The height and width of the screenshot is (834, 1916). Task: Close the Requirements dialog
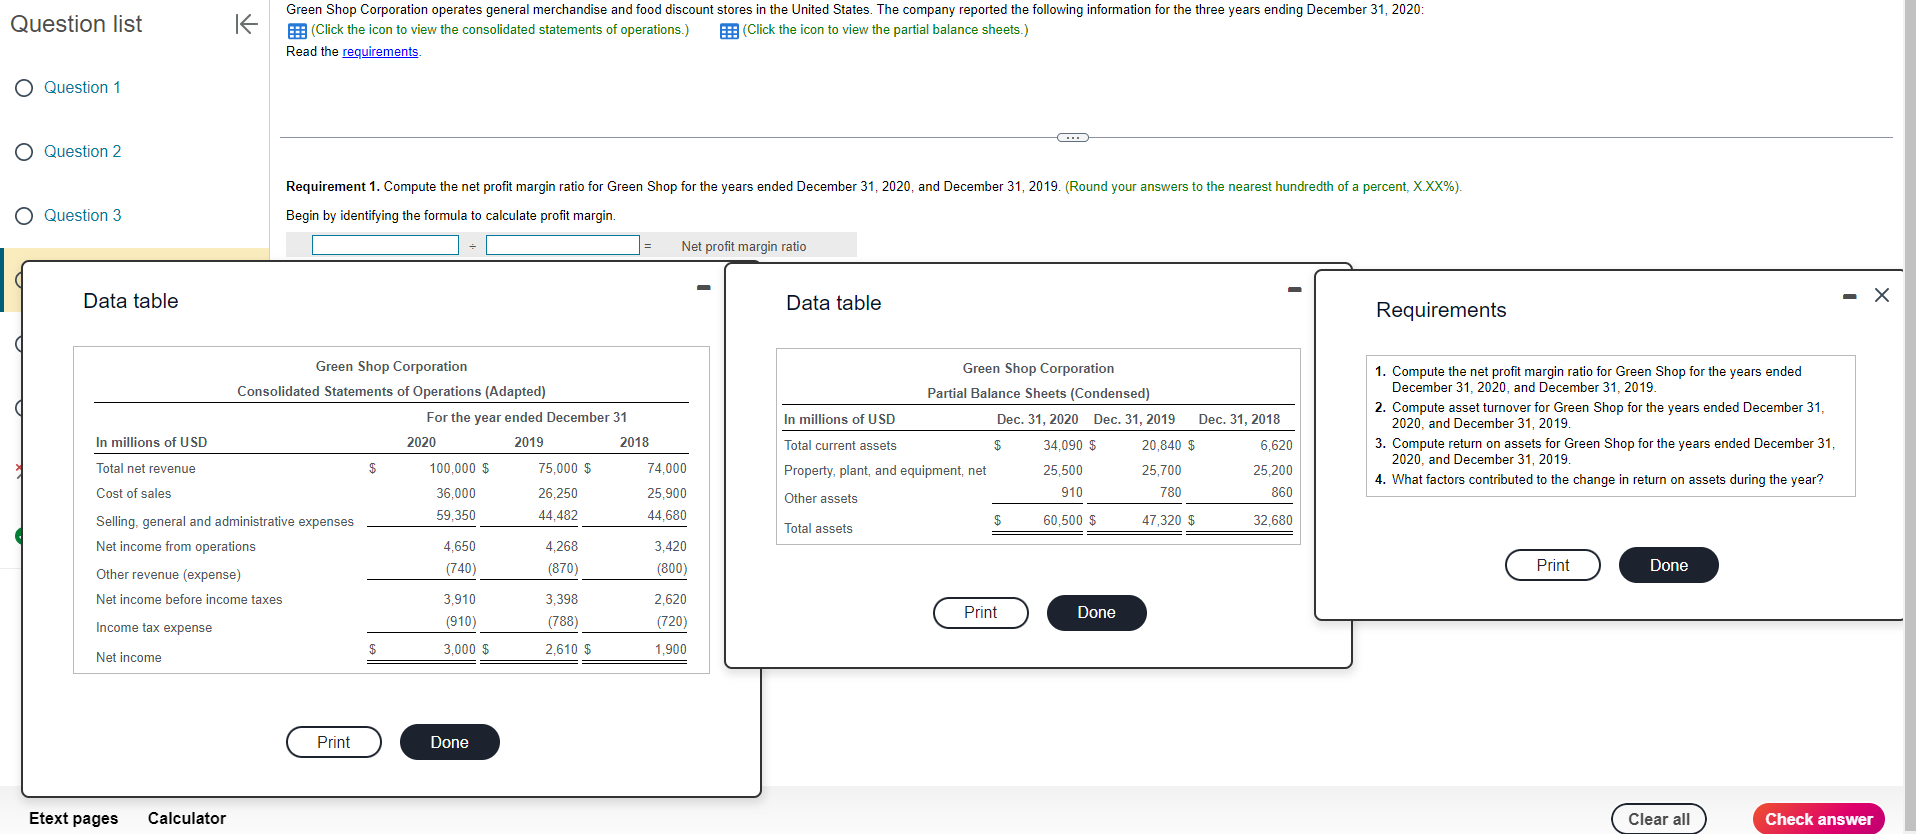point(1882,295)
